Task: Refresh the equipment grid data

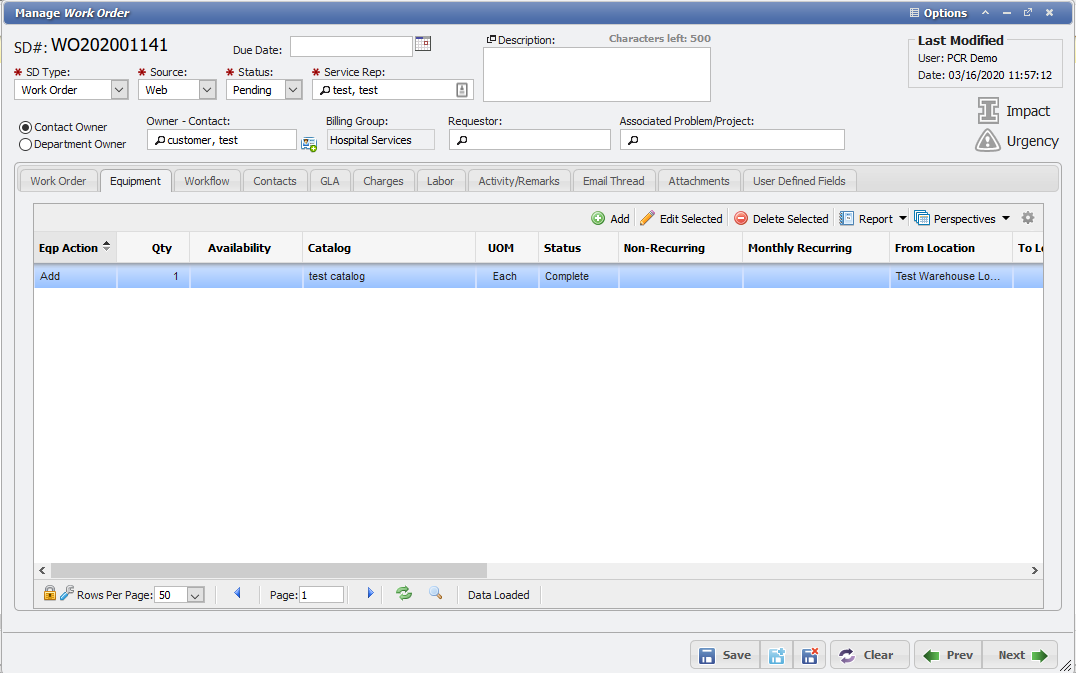Action: point(403,594)
